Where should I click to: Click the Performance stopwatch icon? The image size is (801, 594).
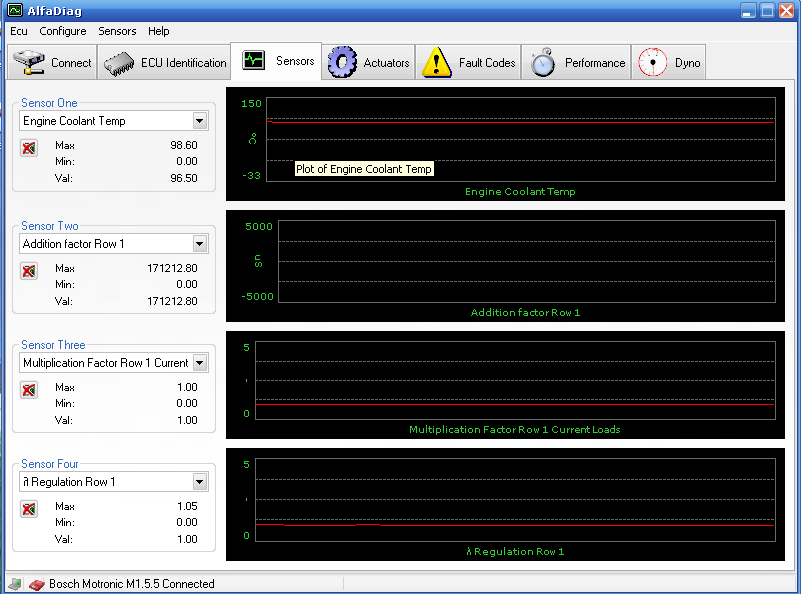pyautogui.click(x=543, y=62)
